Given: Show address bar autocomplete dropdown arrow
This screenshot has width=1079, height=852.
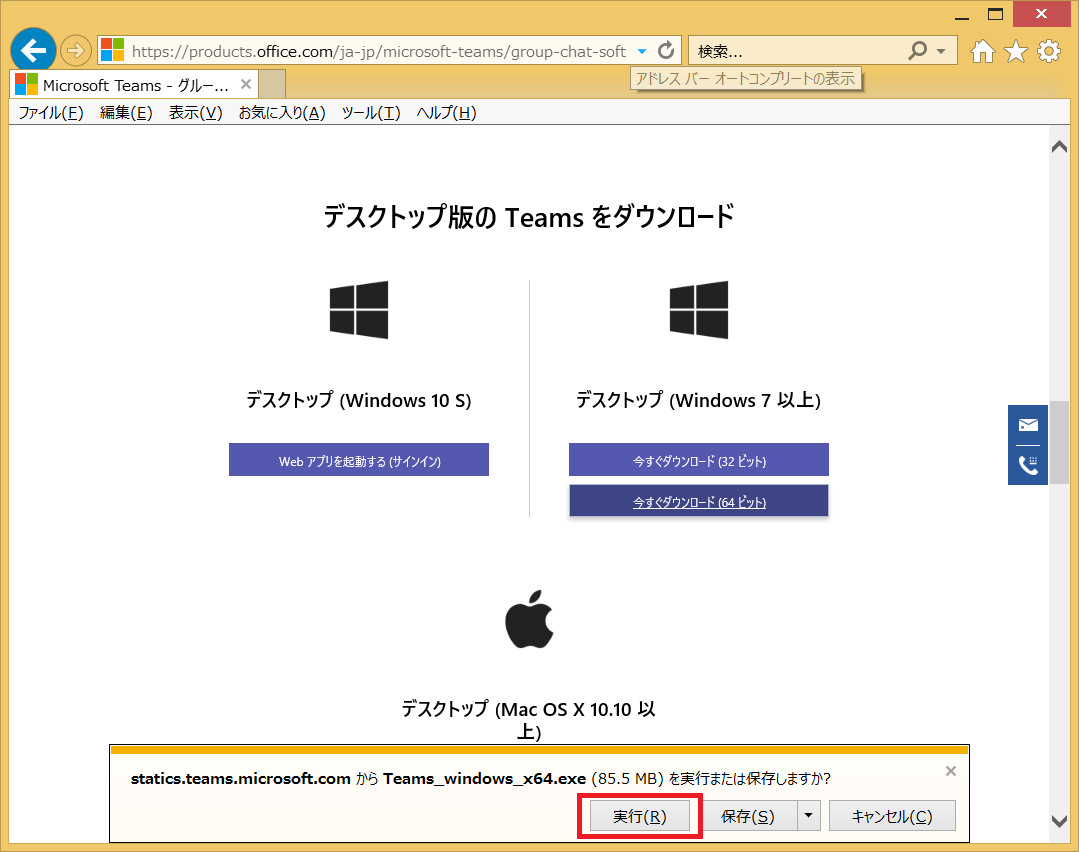Looking at the screenshot, I should pyautogui.click(x=642, y=51).
